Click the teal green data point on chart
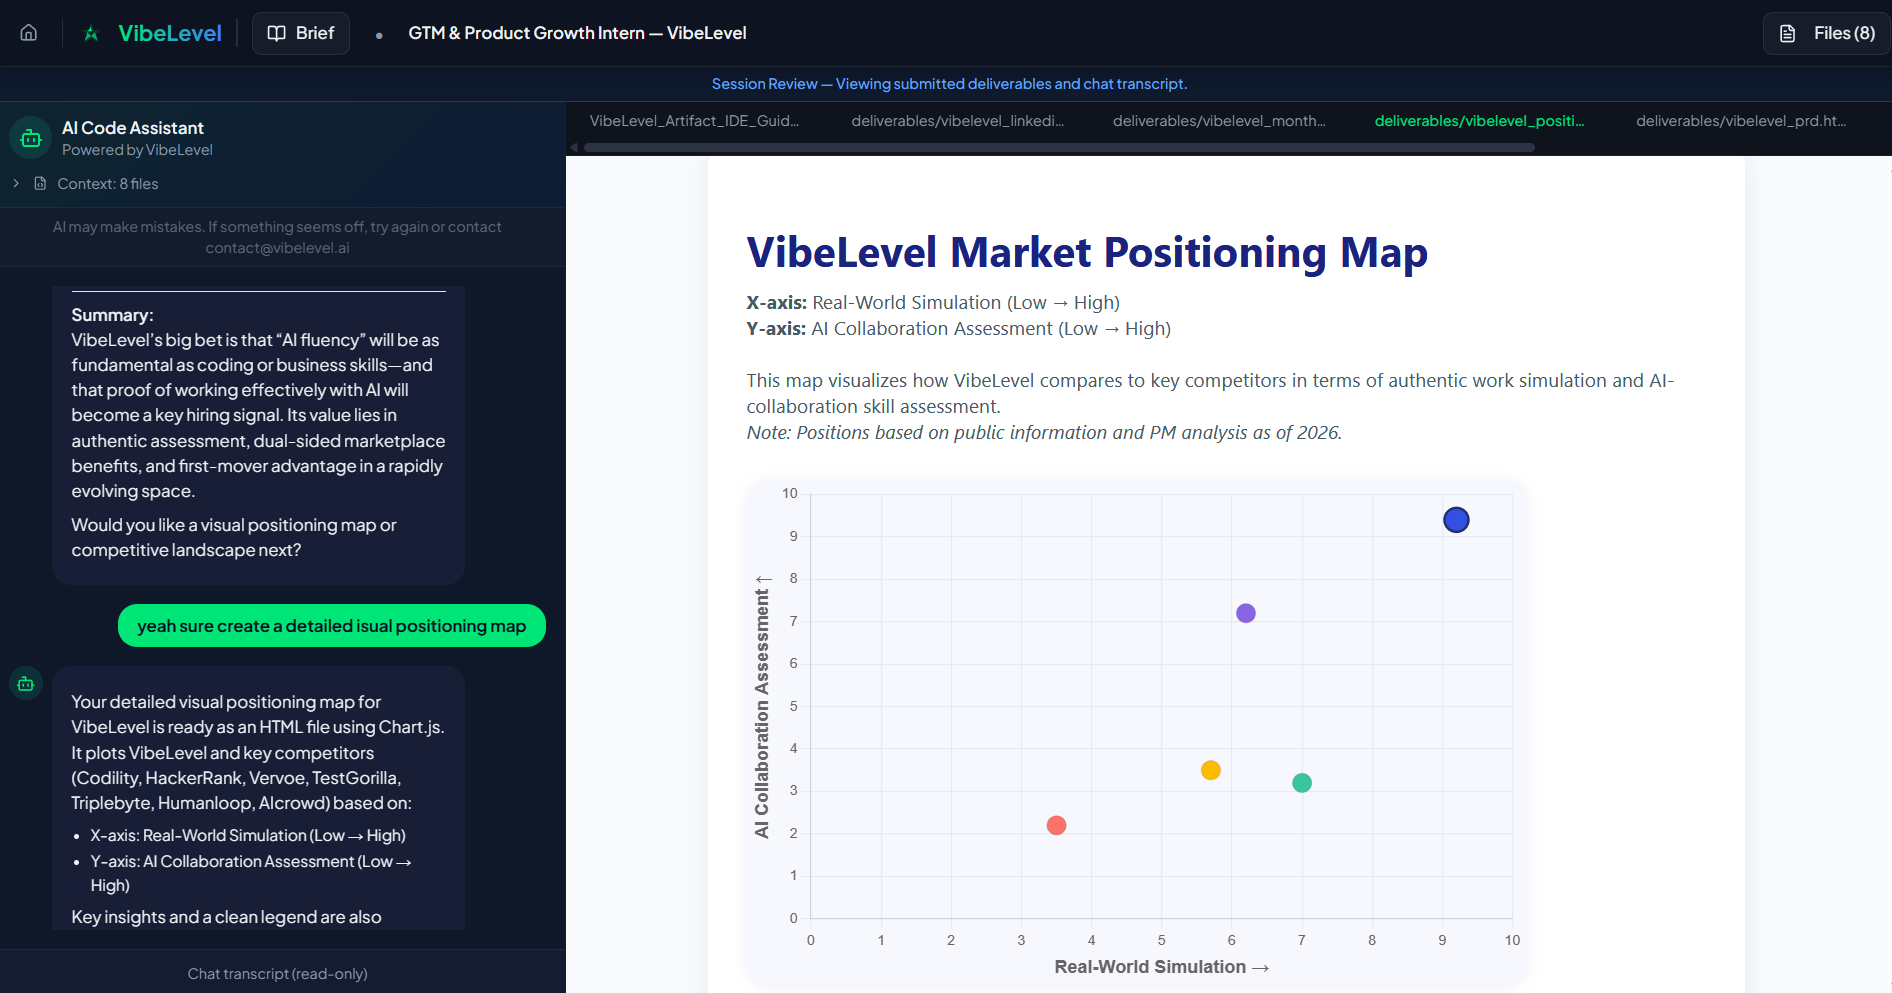 [x=1302, y=783]
